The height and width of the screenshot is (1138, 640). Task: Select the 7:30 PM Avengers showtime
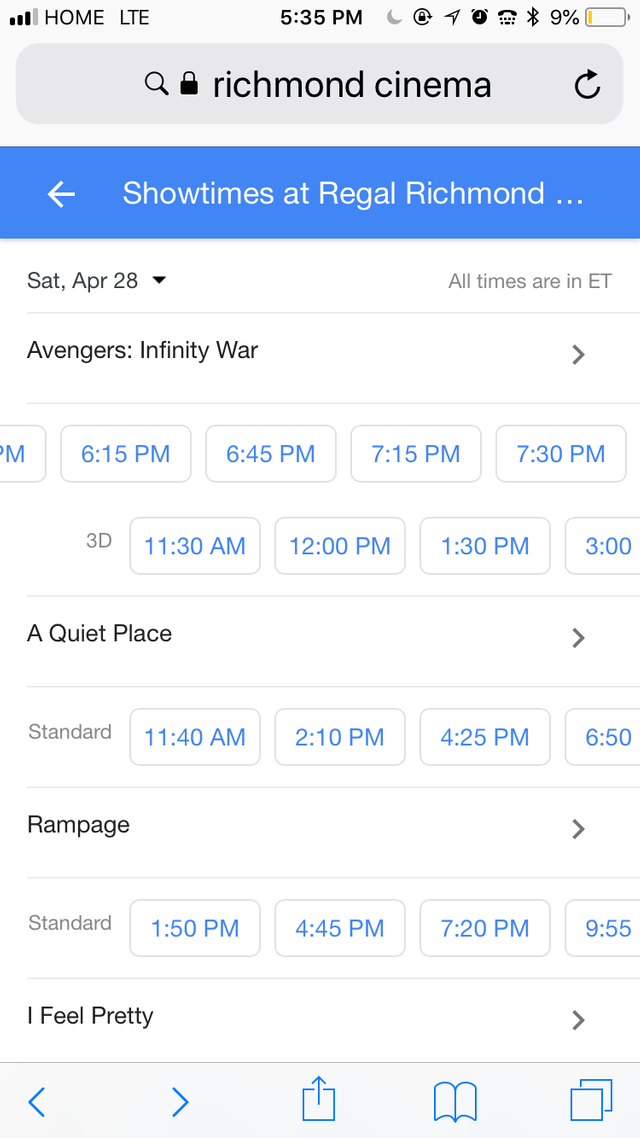tap(561, 454)
